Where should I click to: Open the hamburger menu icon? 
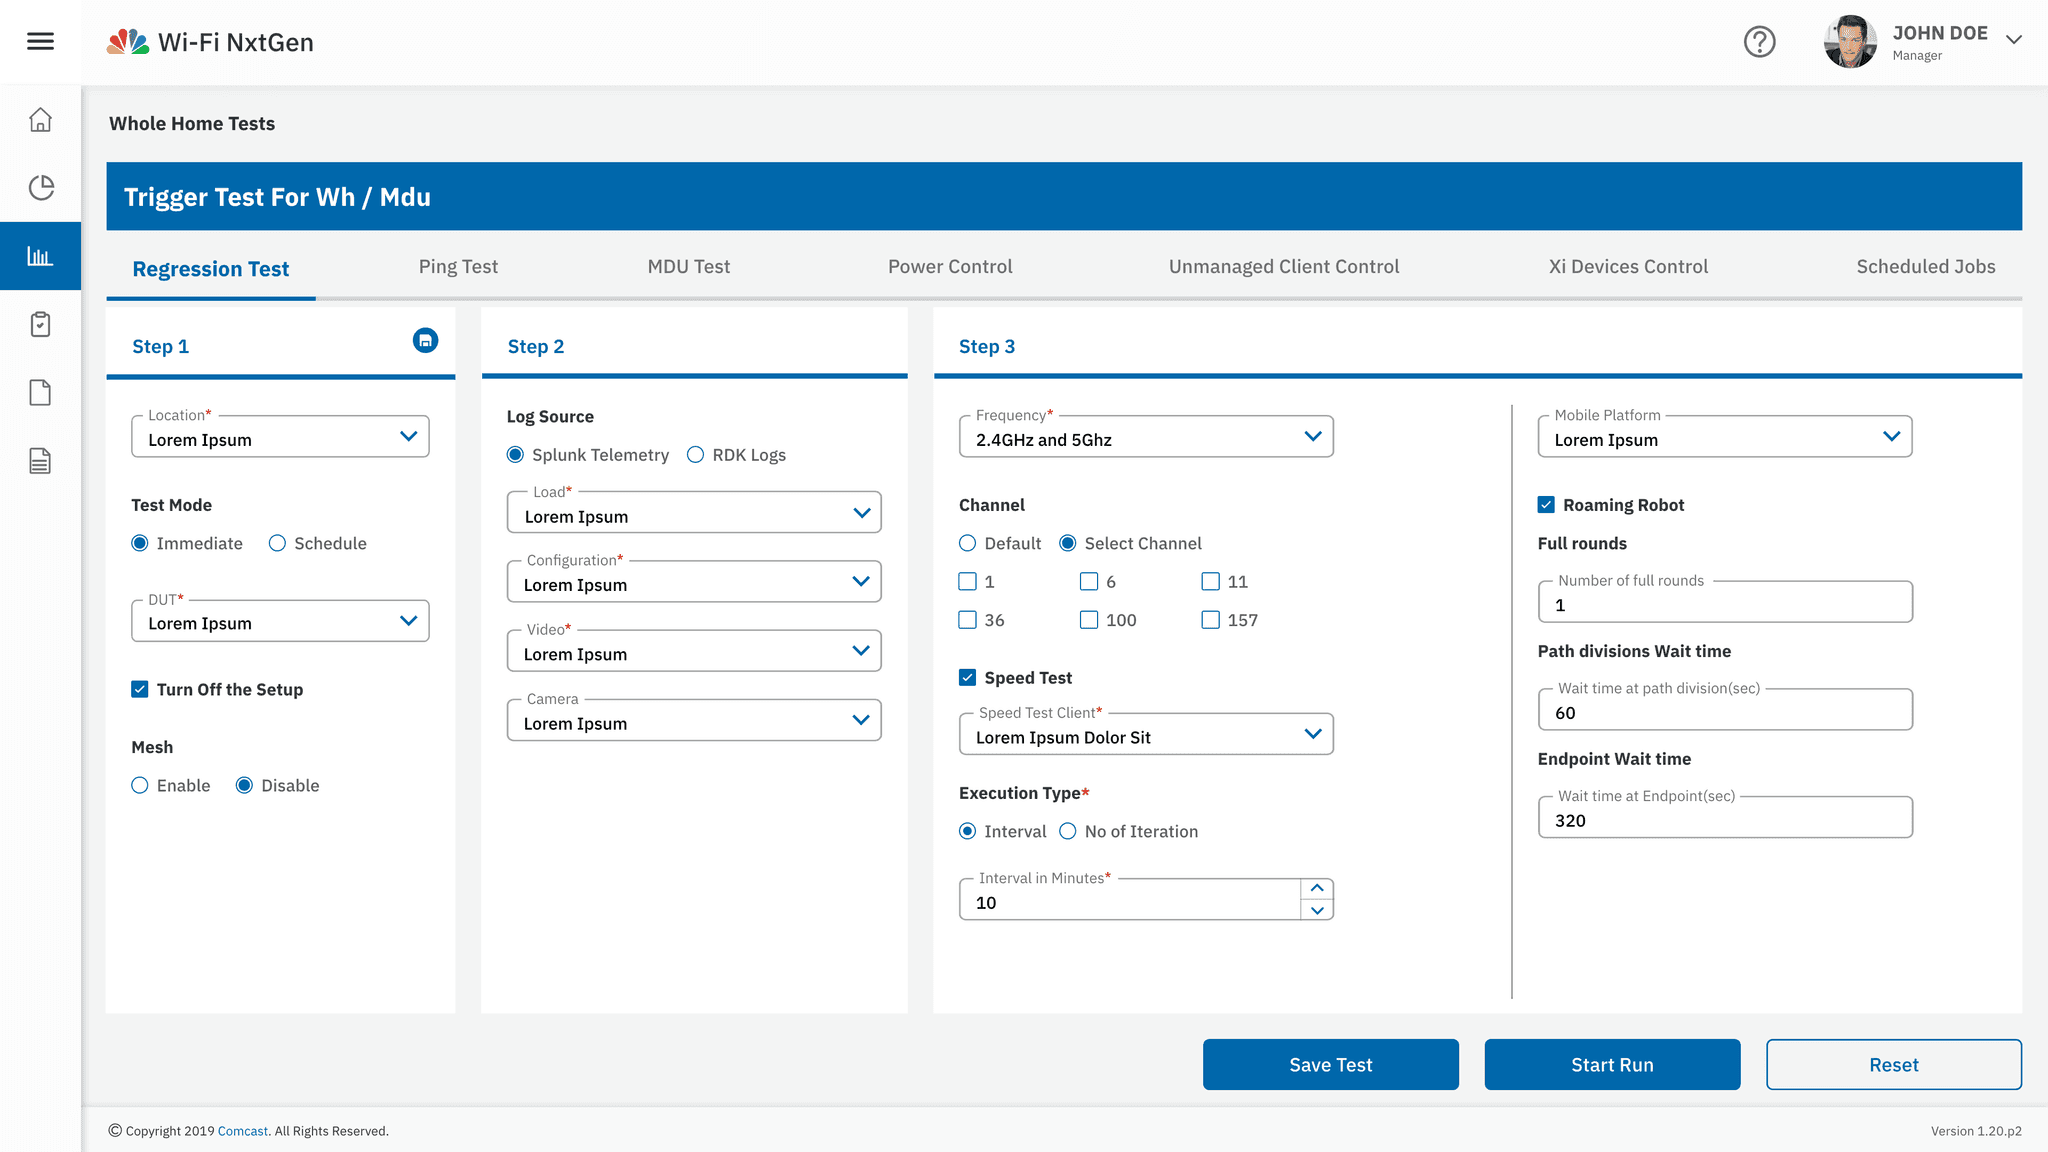click(40, 41)
